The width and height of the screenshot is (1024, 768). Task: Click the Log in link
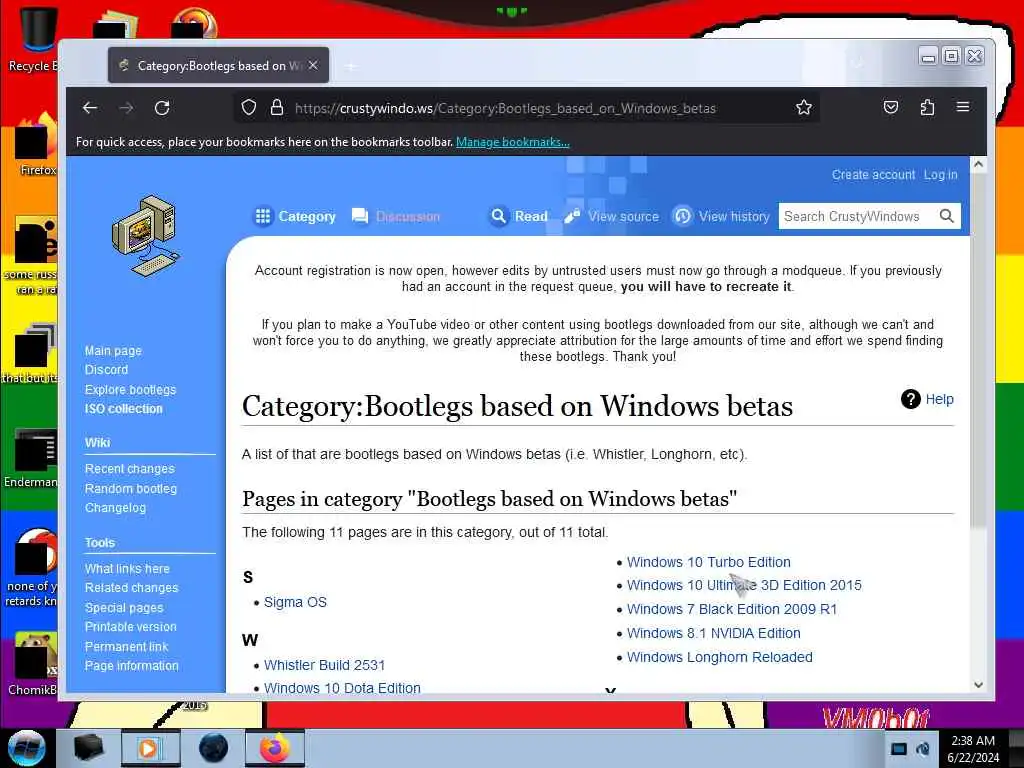(x=940, y=174)
